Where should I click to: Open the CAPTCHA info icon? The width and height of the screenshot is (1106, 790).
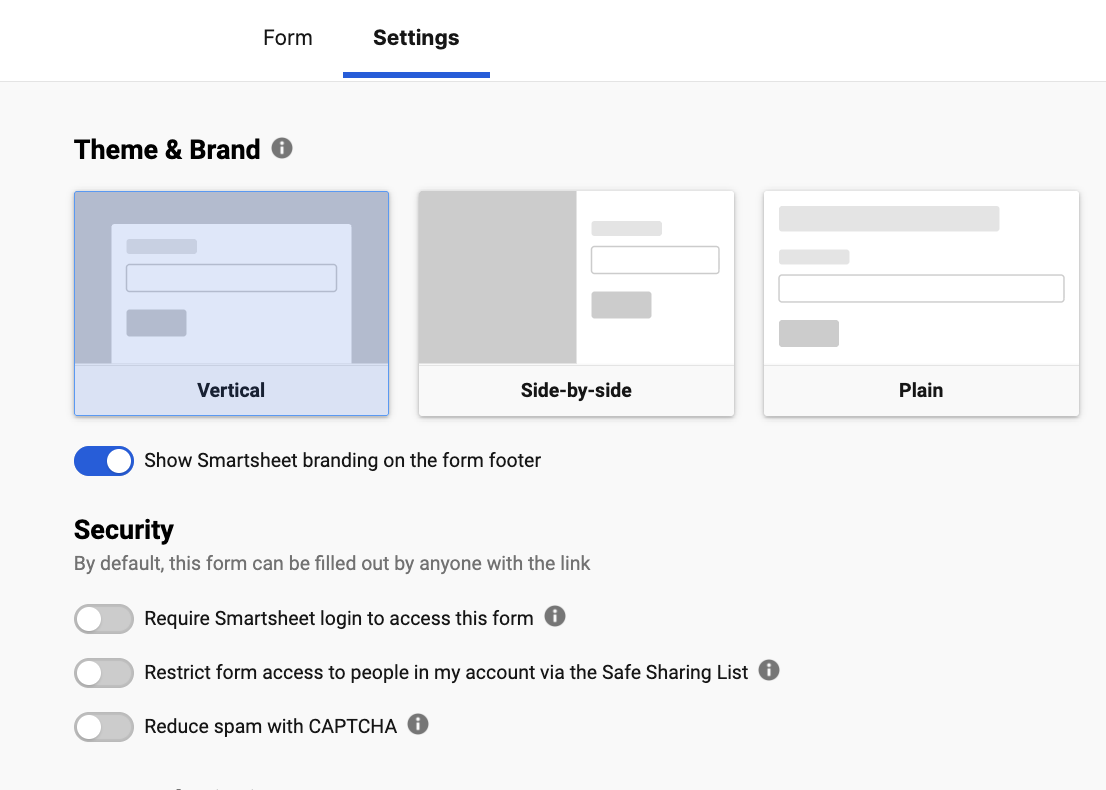click(418, 724)
